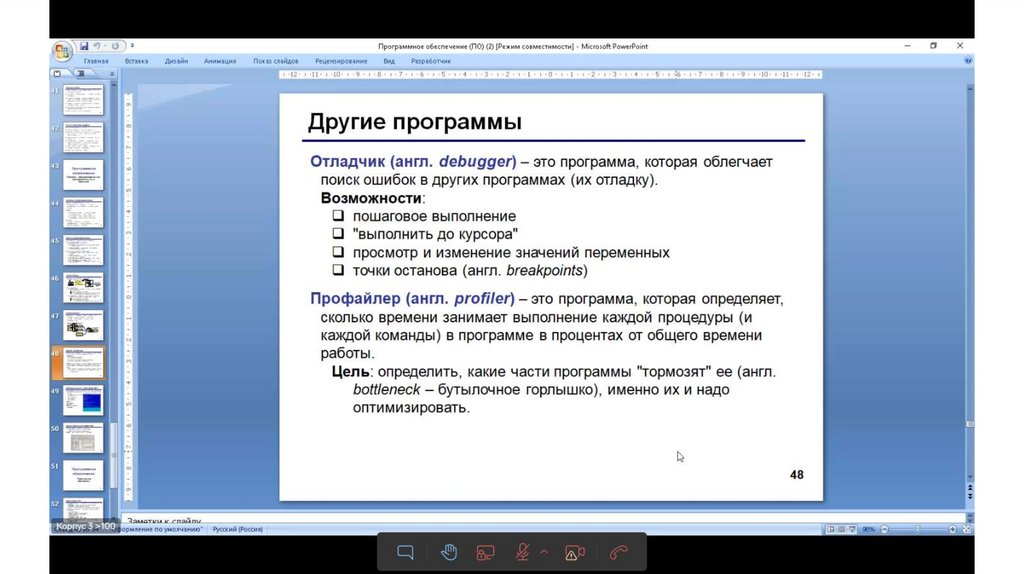This screenshot has width=1024, height=574.
Task: Select slide 45 thumbnail
Action: (83, 250)
